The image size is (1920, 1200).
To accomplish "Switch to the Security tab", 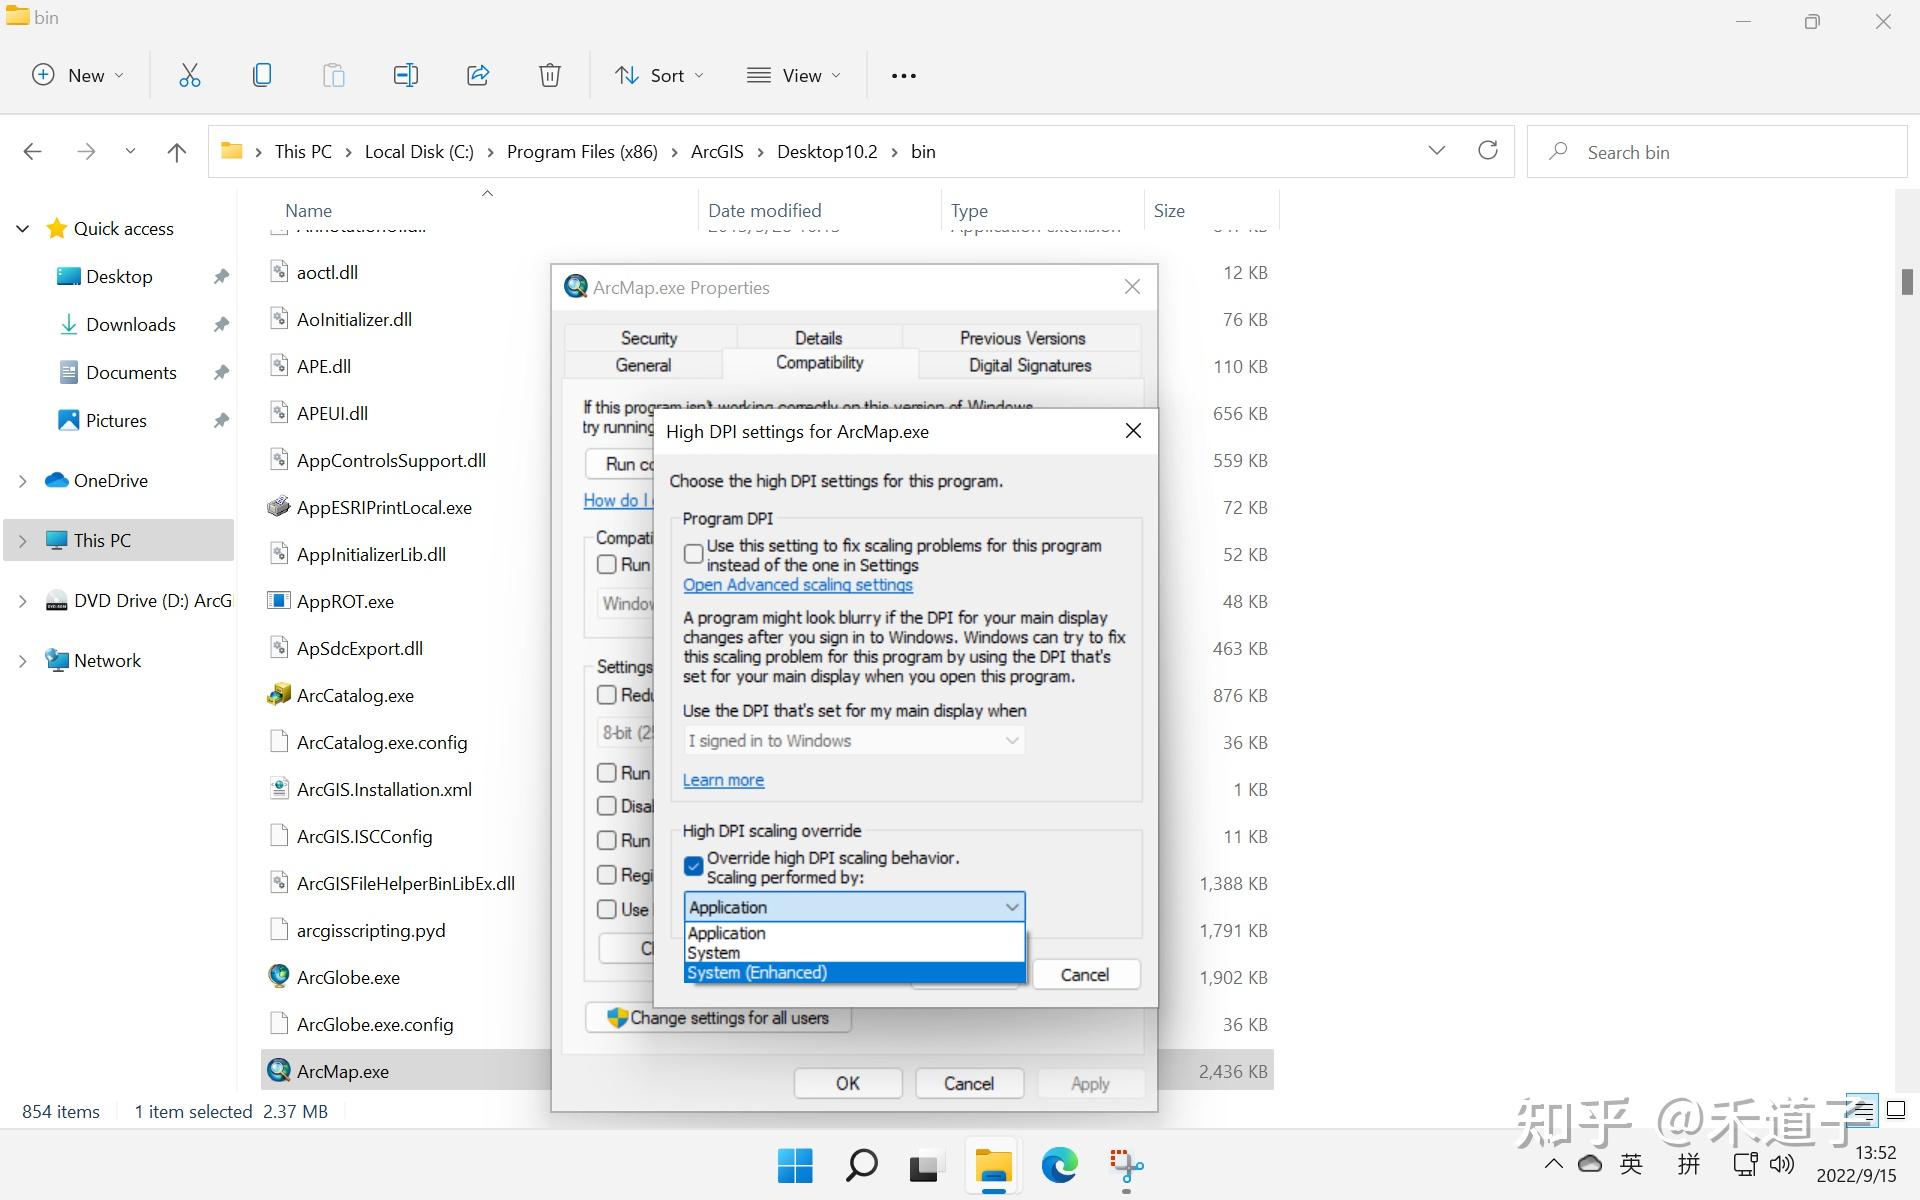I will [x=649, y=338].
